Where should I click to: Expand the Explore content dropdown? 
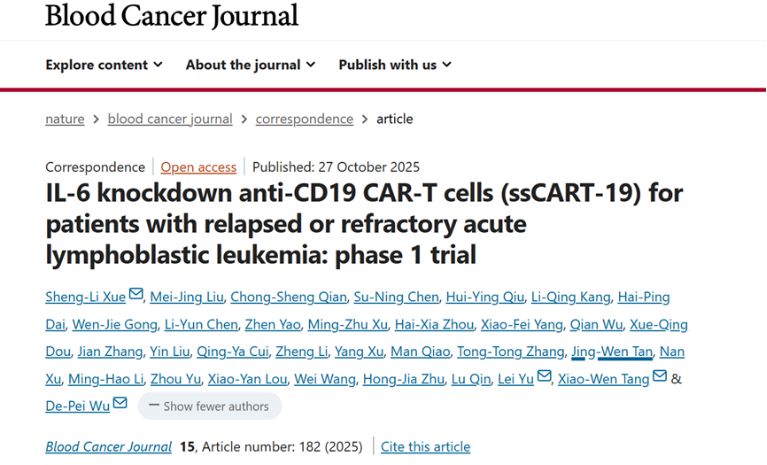click(104, 65)
